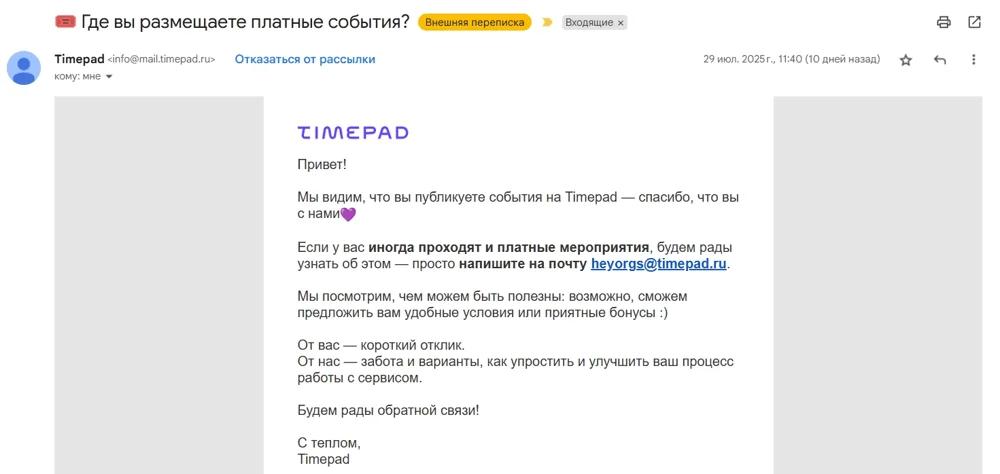Screen dimensions: 1000x474
Task: Click the Входящие label chip
Action: (x=588, y=23)
